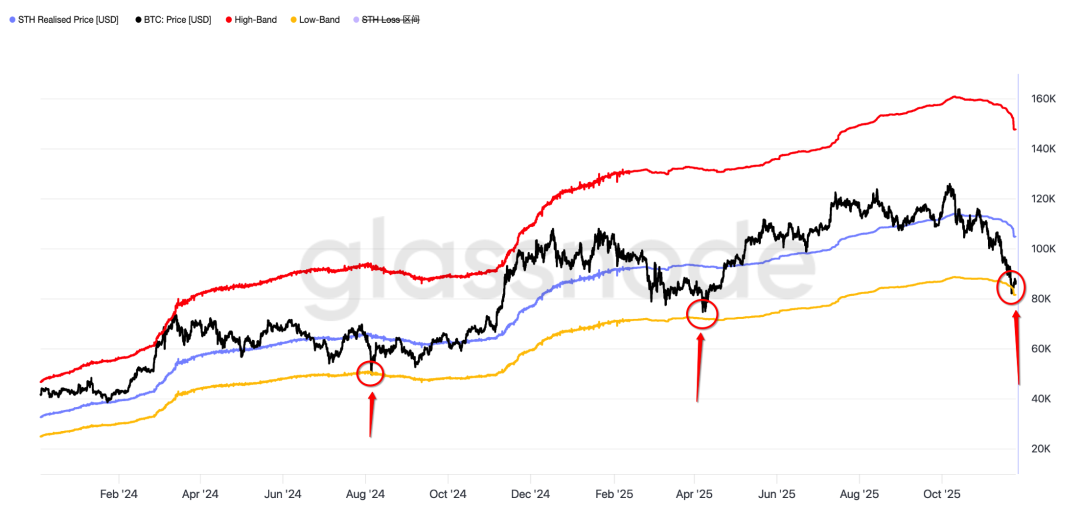The width and height of the screenshot is (1080, 521).
Task: Toggle the BTC: Price [USD] series label
Action: tap(177, 19)
